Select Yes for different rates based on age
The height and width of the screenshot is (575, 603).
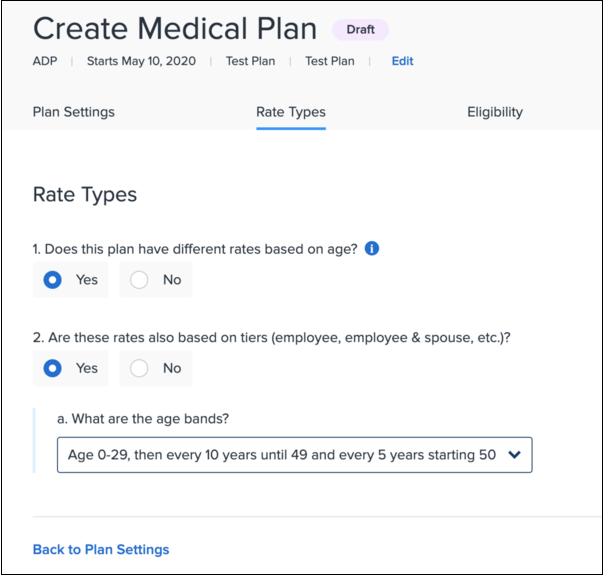point(53,280)
